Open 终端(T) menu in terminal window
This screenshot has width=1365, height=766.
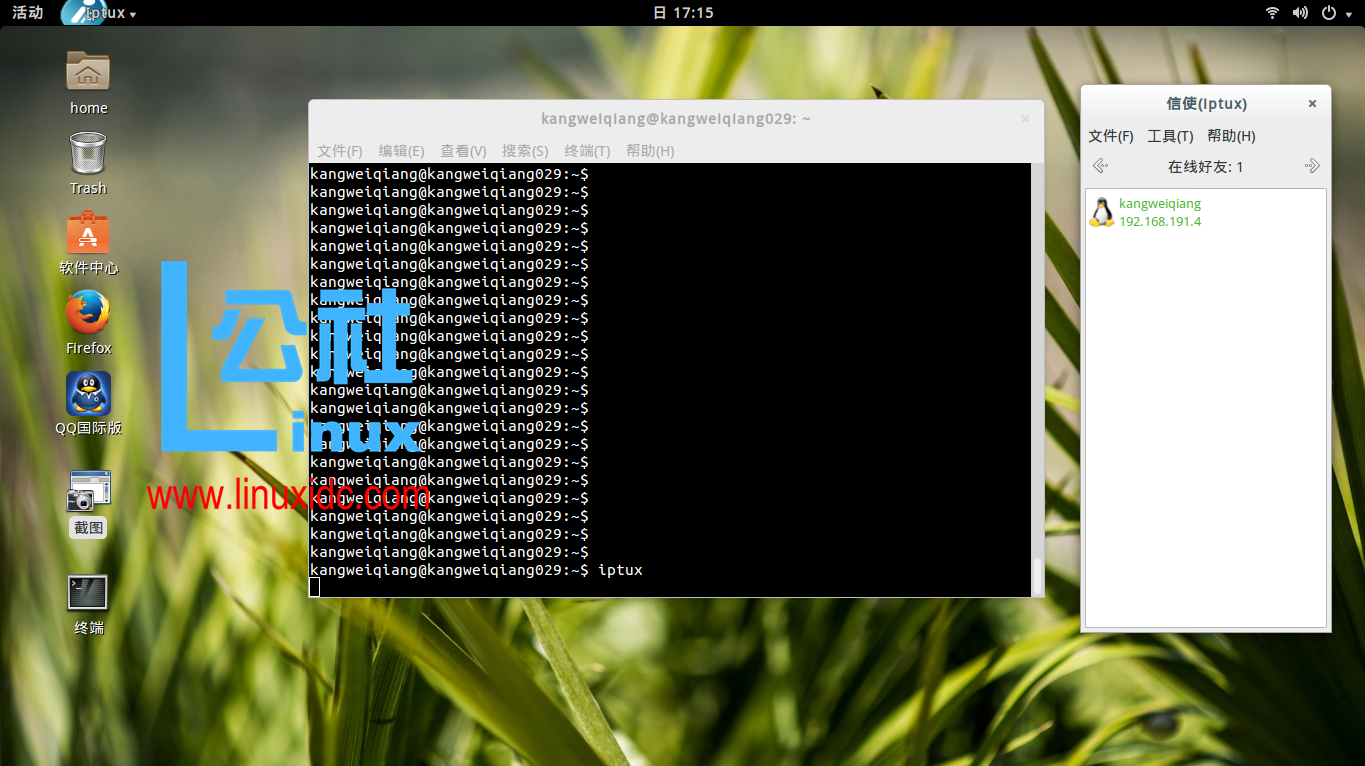[x=587, y=151]
